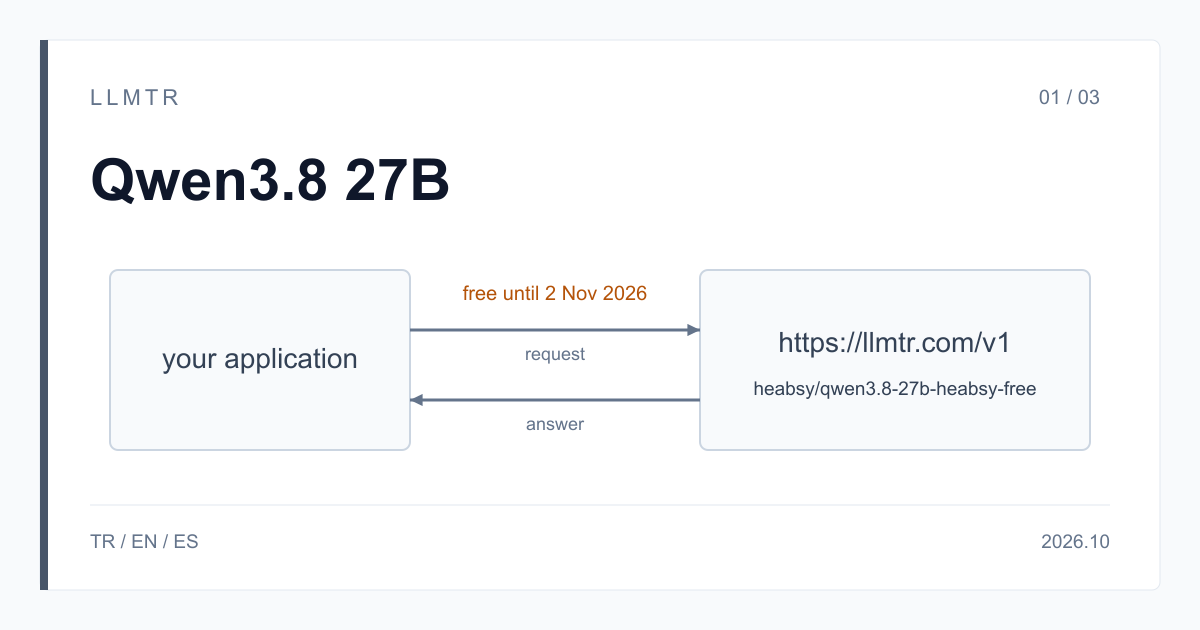This screenshot has height=630, width=1200.
Task: Click the footer divider line
Action: (600, 505)
